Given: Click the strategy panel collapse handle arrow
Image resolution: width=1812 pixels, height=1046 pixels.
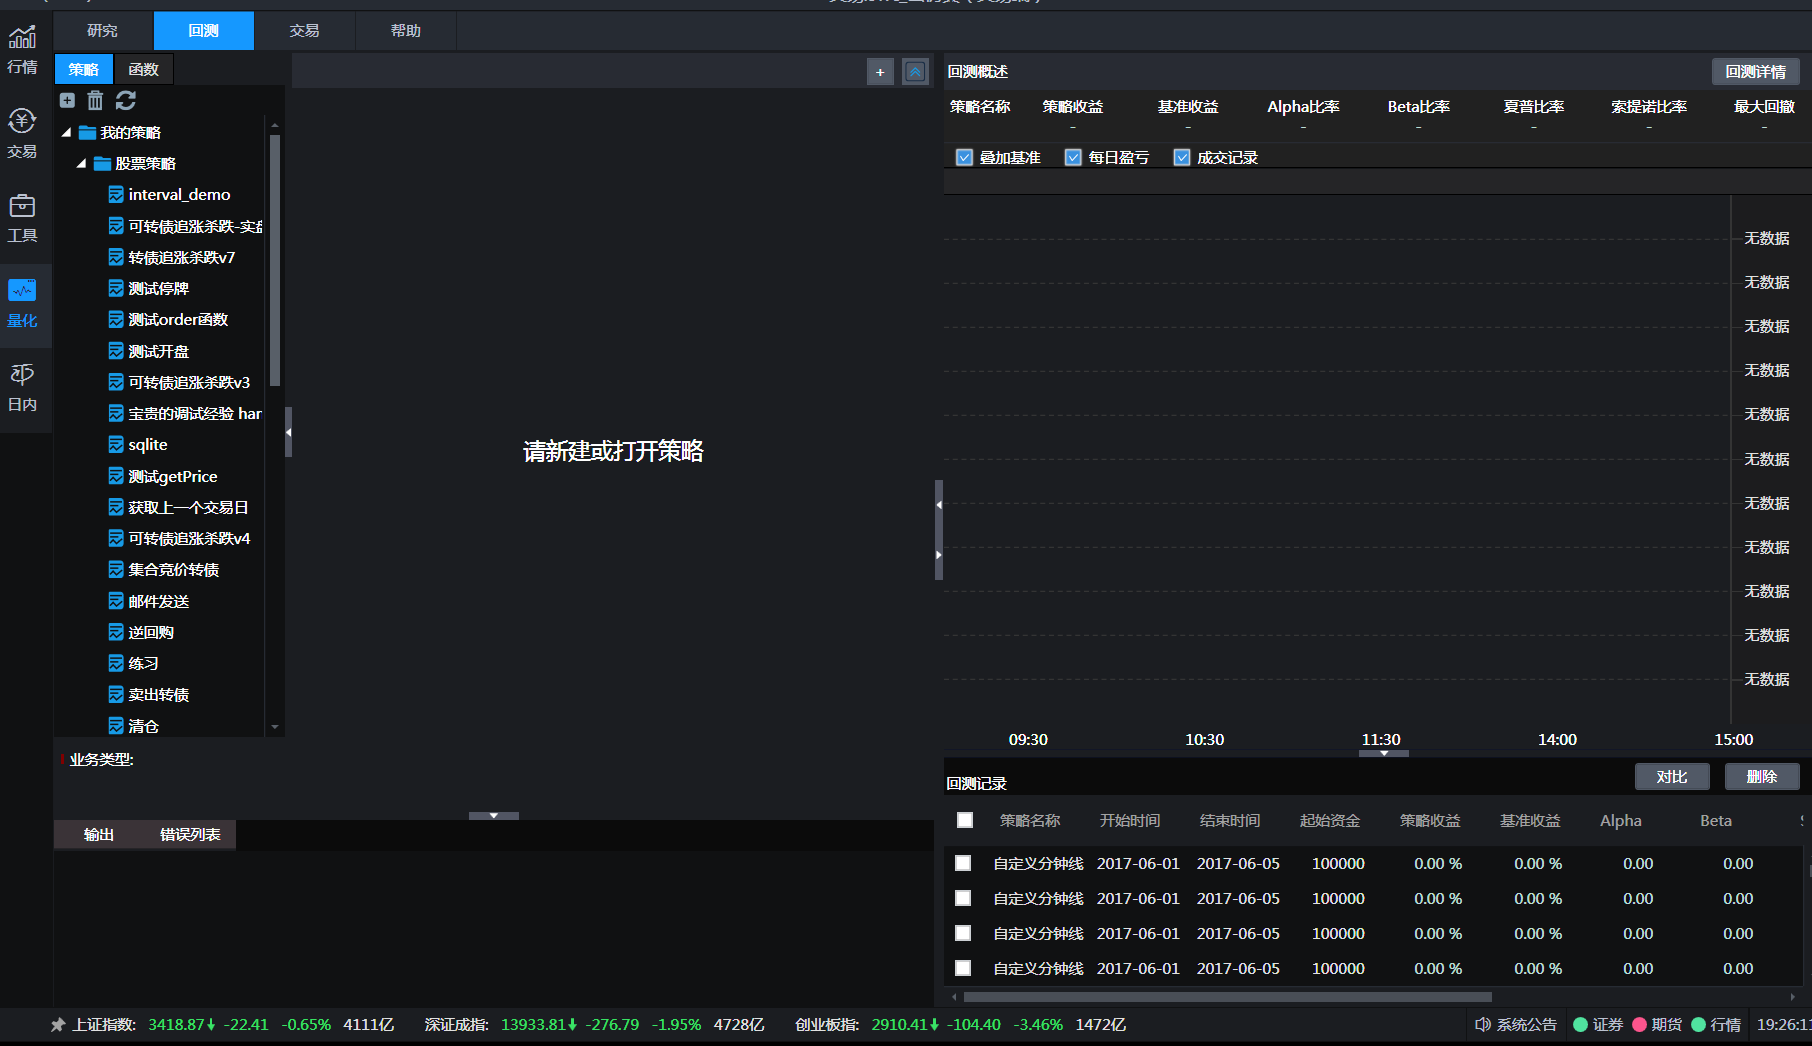Looking at the screenshot, I should pyautogui.click(x=289, y=432).
